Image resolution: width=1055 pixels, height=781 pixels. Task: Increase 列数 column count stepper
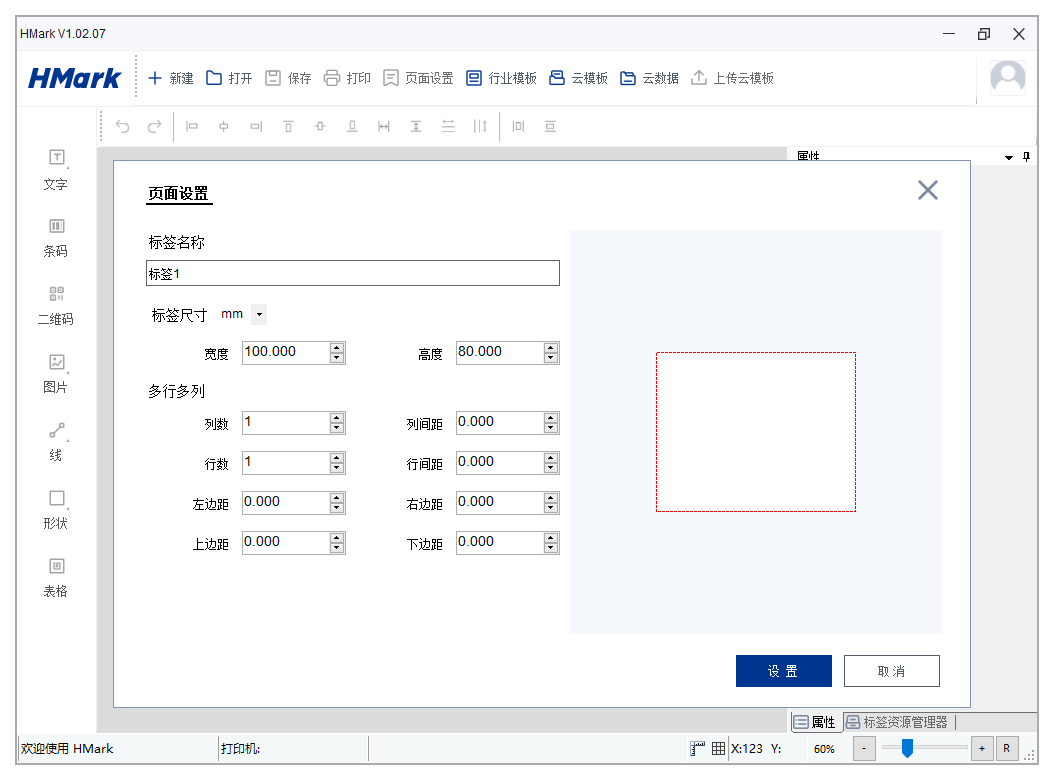coord(337,417)
